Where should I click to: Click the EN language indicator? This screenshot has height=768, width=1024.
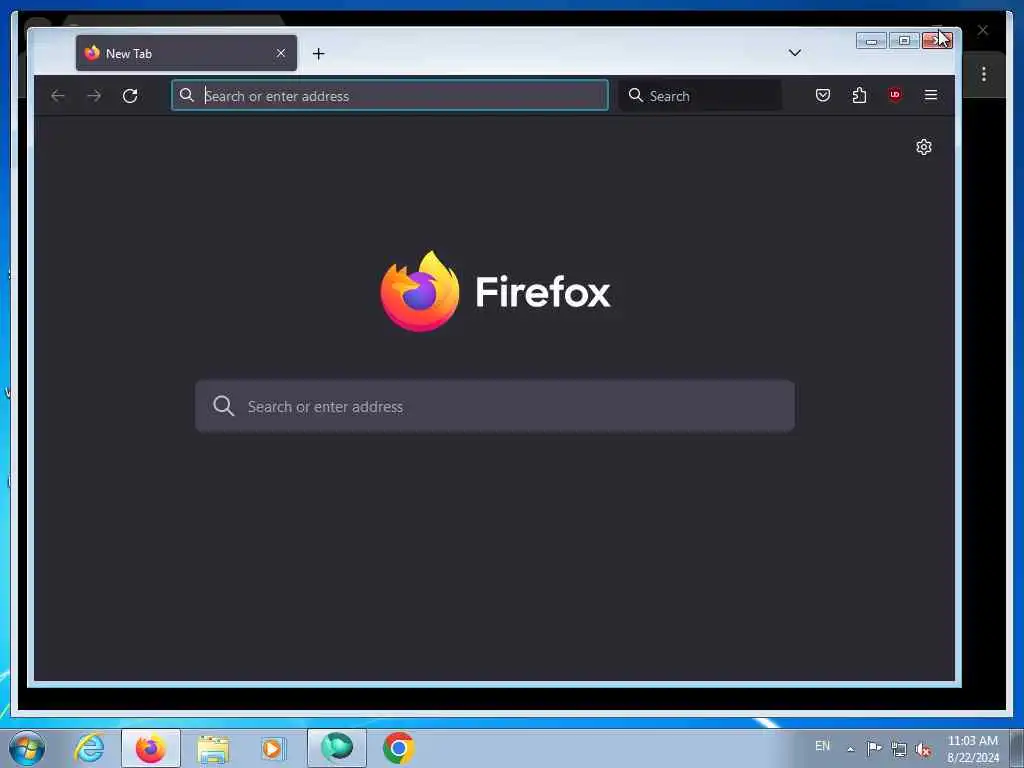tap(822, 746)
